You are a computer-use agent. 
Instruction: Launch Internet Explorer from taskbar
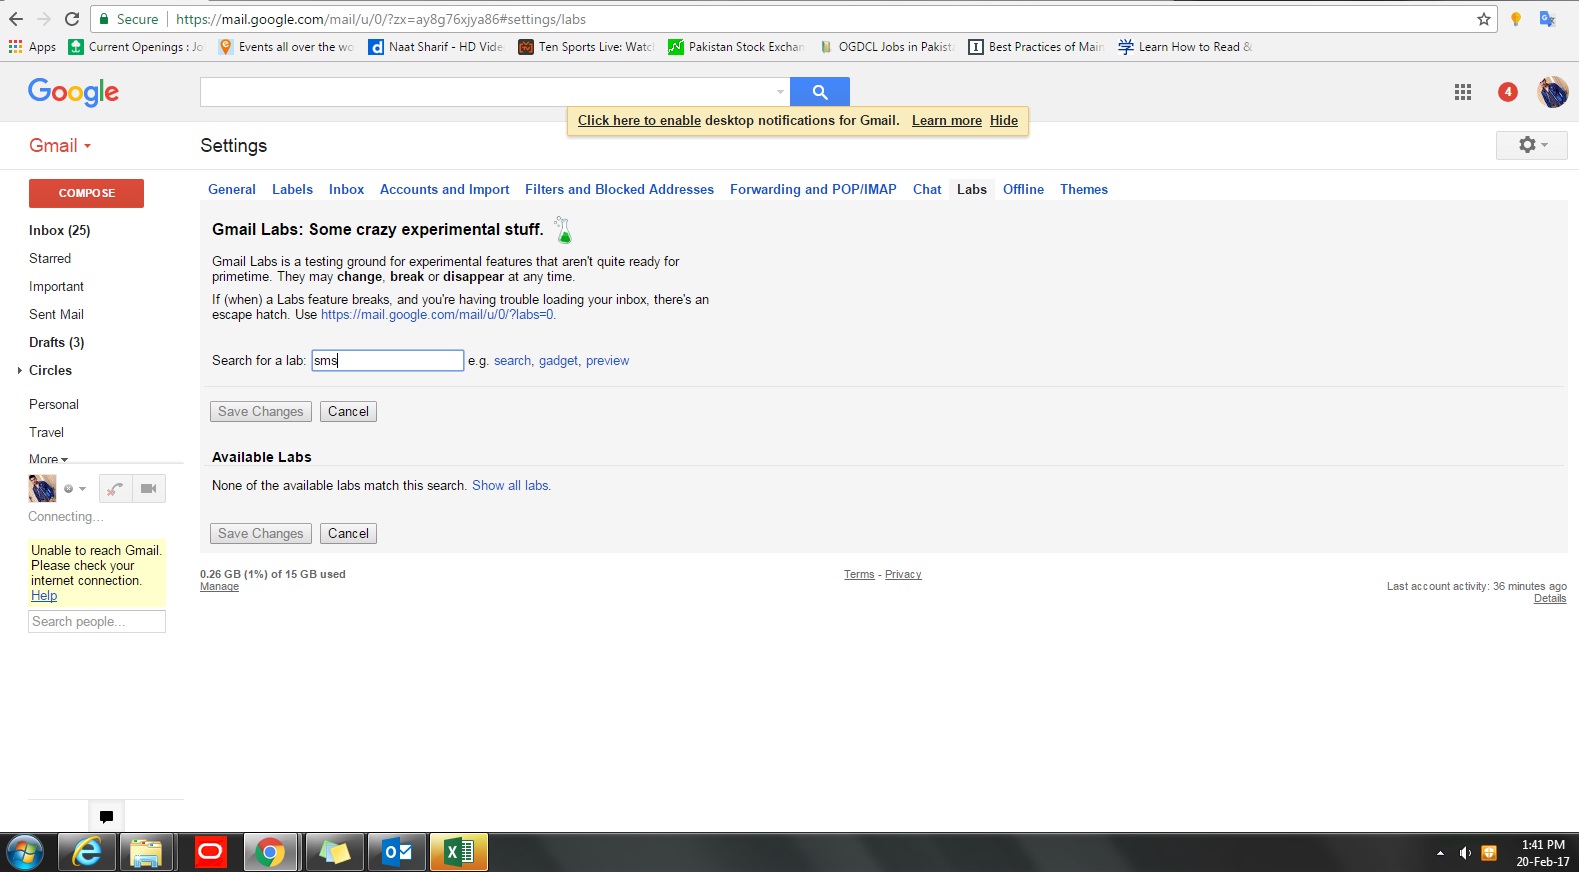pos(87,853)
